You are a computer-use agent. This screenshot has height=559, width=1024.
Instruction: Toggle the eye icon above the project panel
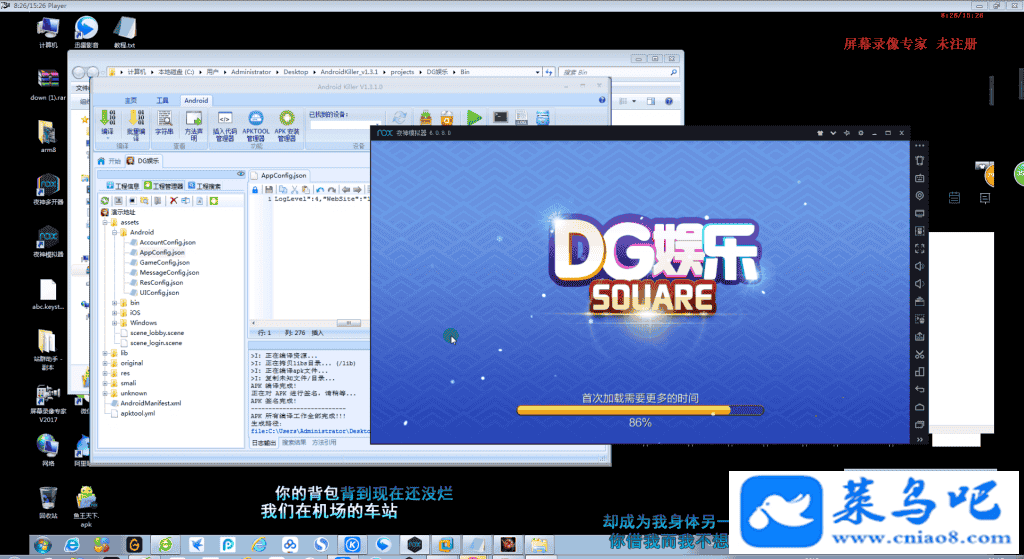click(x=240, y=174)
